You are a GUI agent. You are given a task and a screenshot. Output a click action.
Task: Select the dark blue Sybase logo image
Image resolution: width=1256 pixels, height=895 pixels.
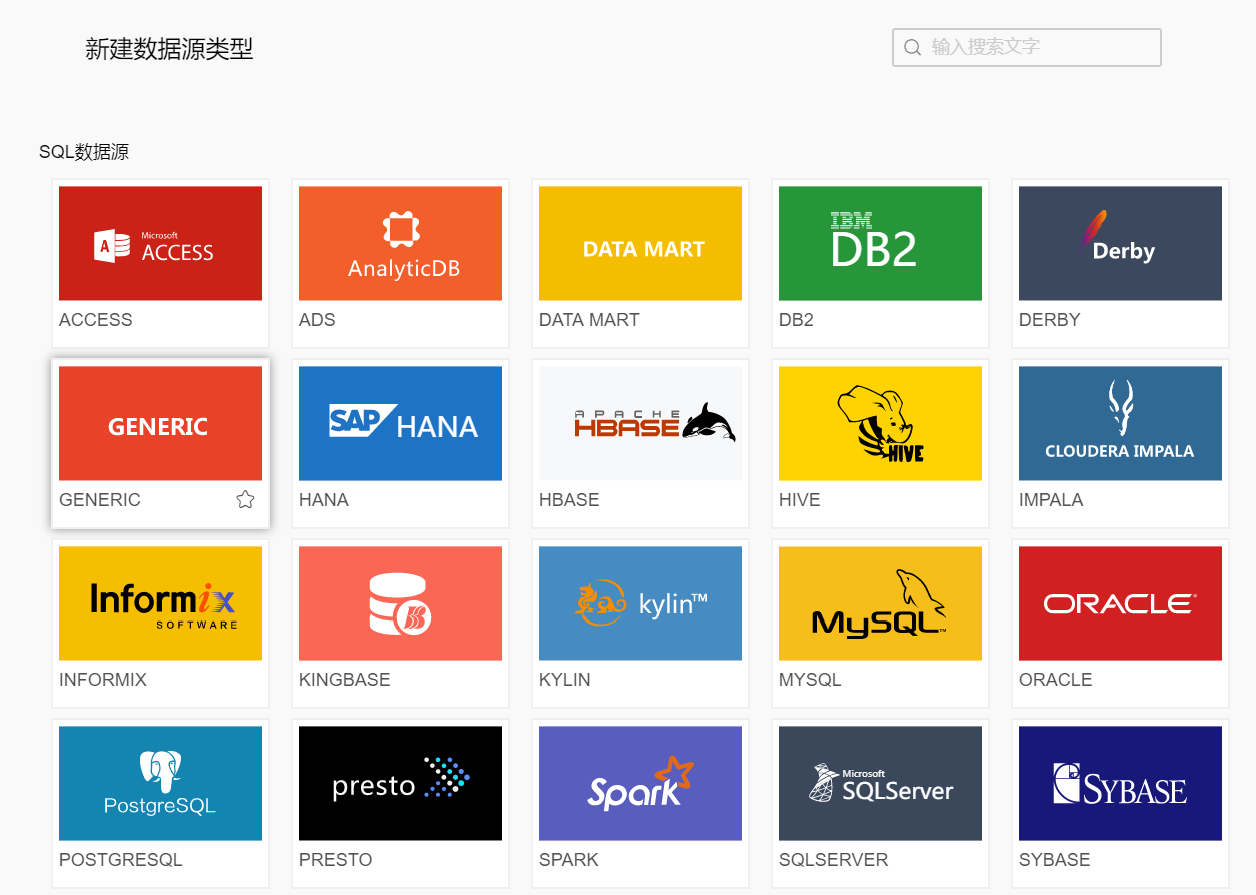coord(1120,783)
